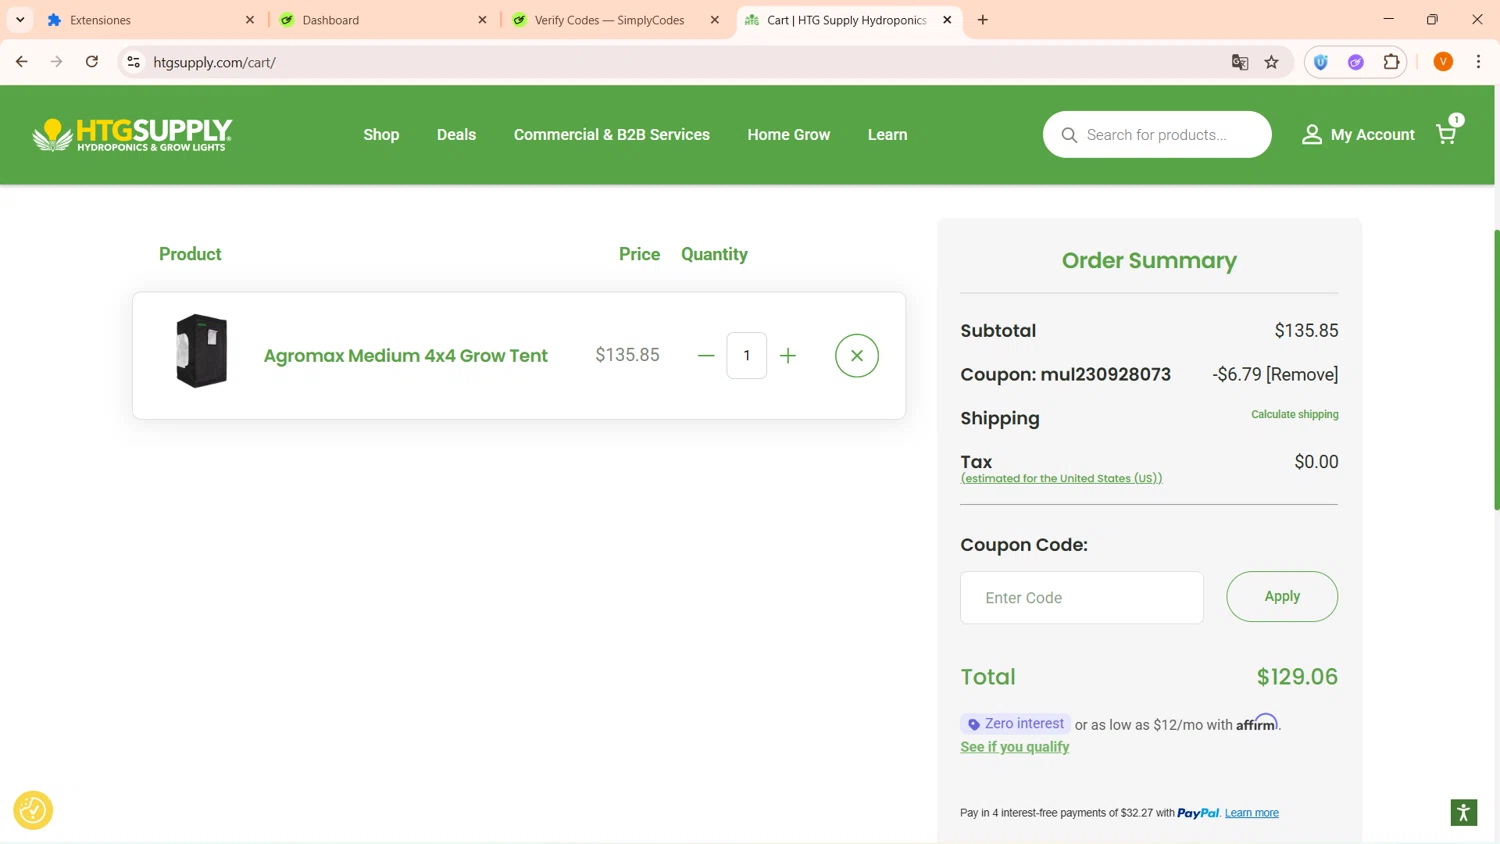Remove the applied coupon mul230928073
The width and height of the screenshot is (1500, 844).
[x=1302, y=374]
